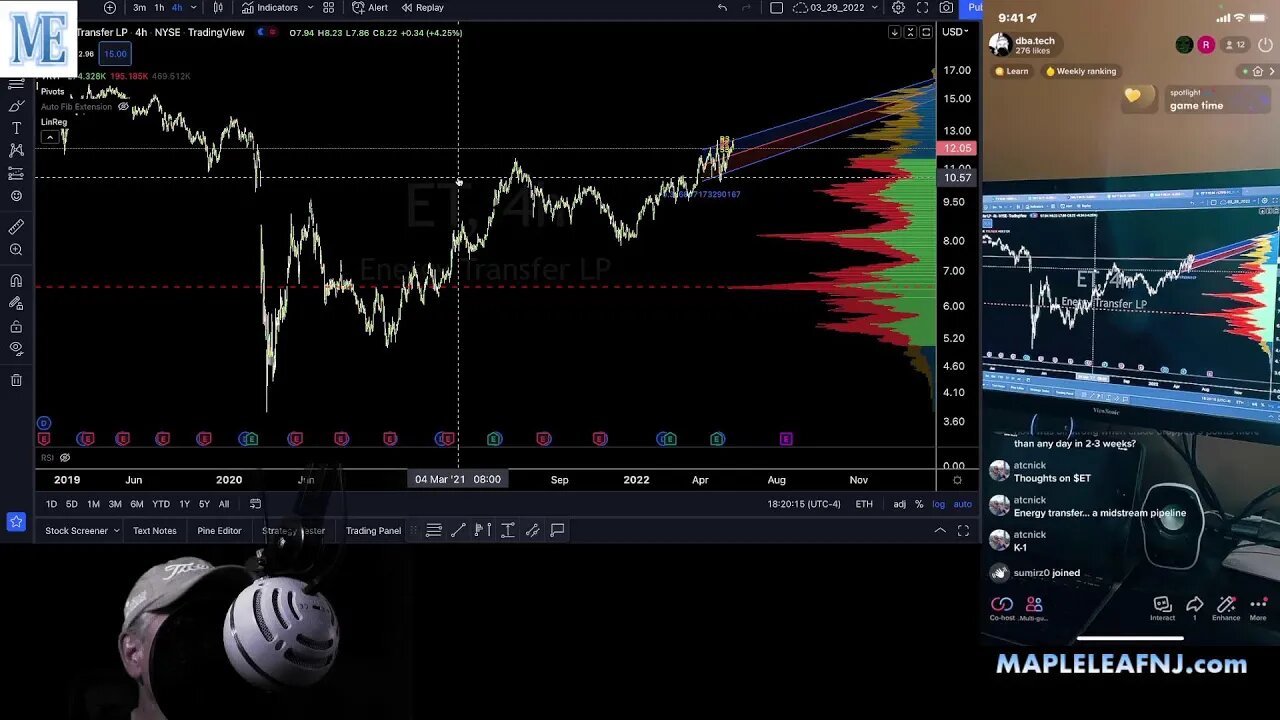The width and height of the screenshot is (1280, 720).
Task: Toggle percent scale mode
Action: [x=919, y=504]
